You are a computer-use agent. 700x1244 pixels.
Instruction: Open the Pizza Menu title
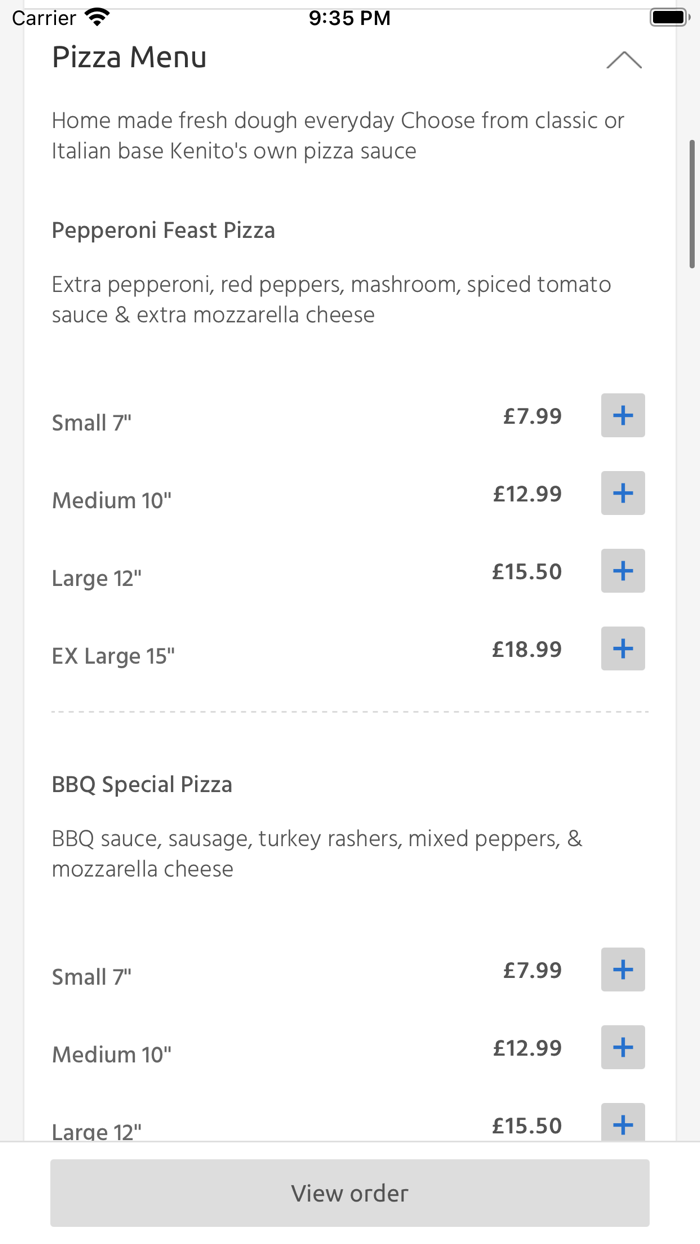click(129, 57)
